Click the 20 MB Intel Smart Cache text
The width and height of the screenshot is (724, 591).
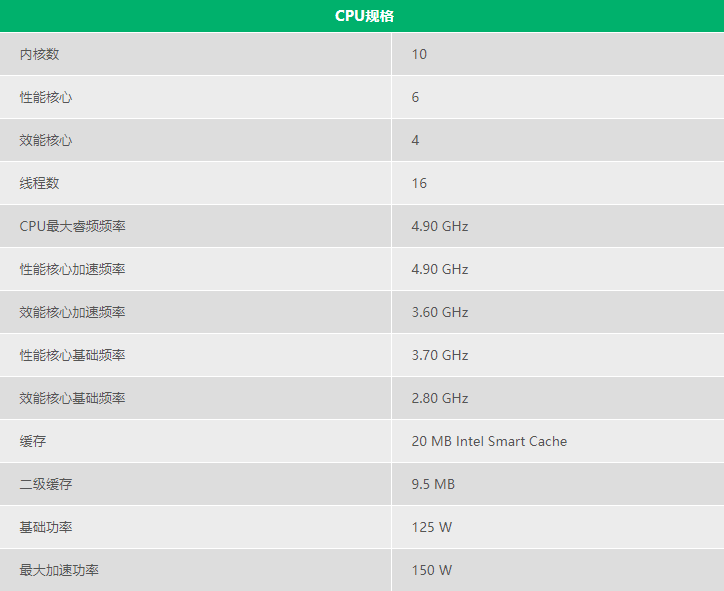tap(489, 441)
